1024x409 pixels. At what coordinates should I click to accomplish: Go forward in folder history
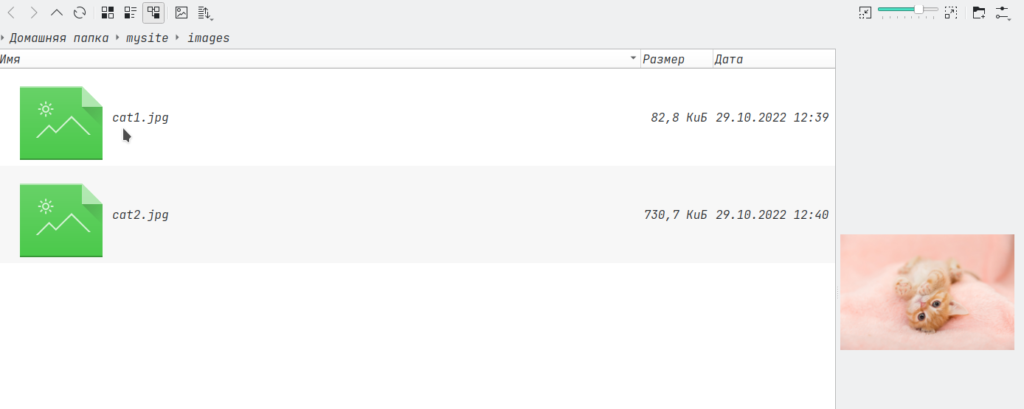pos(34,13)
